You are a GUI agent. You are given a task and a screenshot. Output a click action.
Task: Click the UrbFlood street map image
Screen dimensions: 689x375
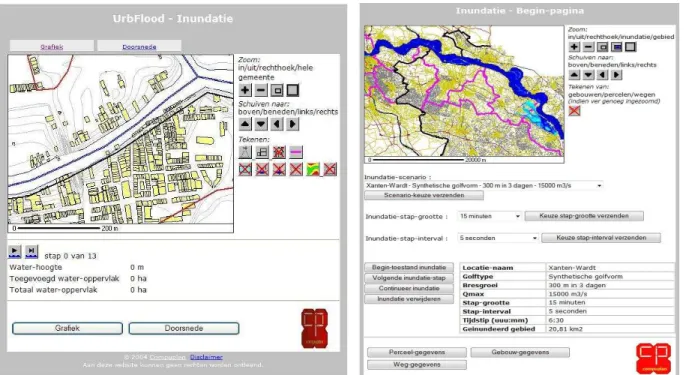120,143
